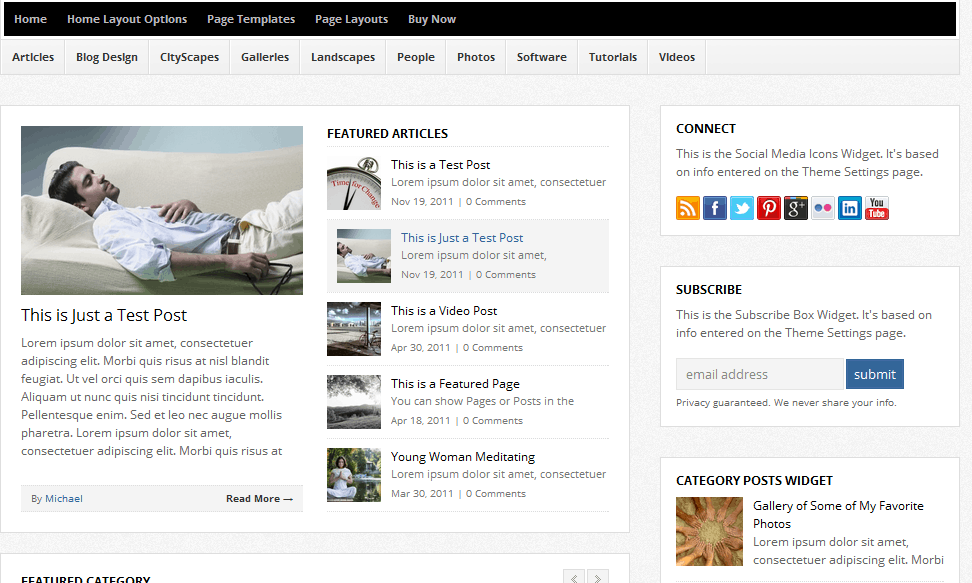Image resolution: width=972 pixels, height=583 pixels.
Task: Click the Twitter bird icon
Action: pyautogui.click(x=741, y=208)
